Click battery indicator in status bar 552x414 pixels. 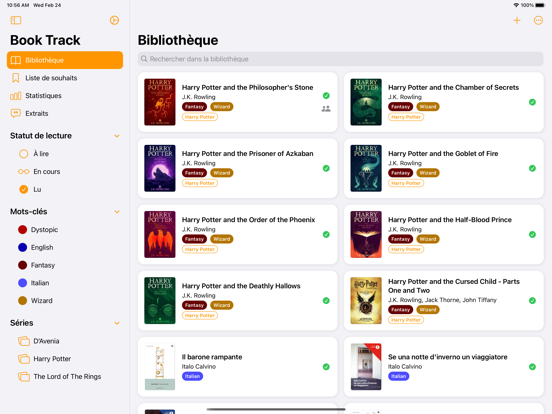(540, 5)
